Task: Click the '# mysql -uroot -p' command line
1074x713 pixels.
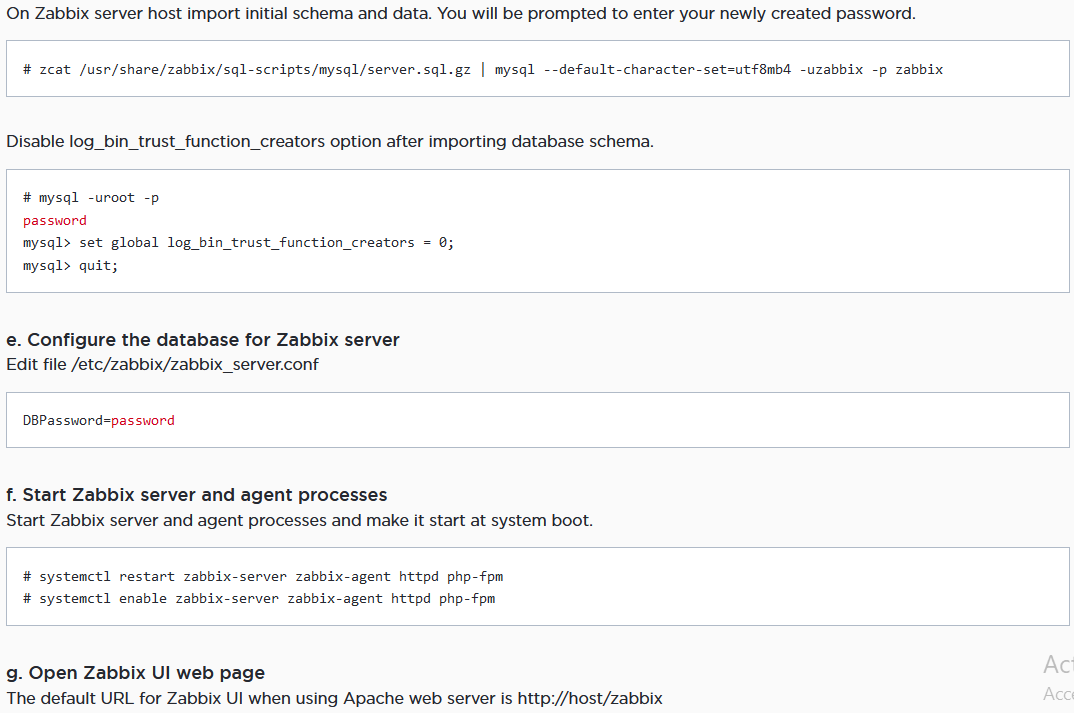Action: [x=91, y=198]
